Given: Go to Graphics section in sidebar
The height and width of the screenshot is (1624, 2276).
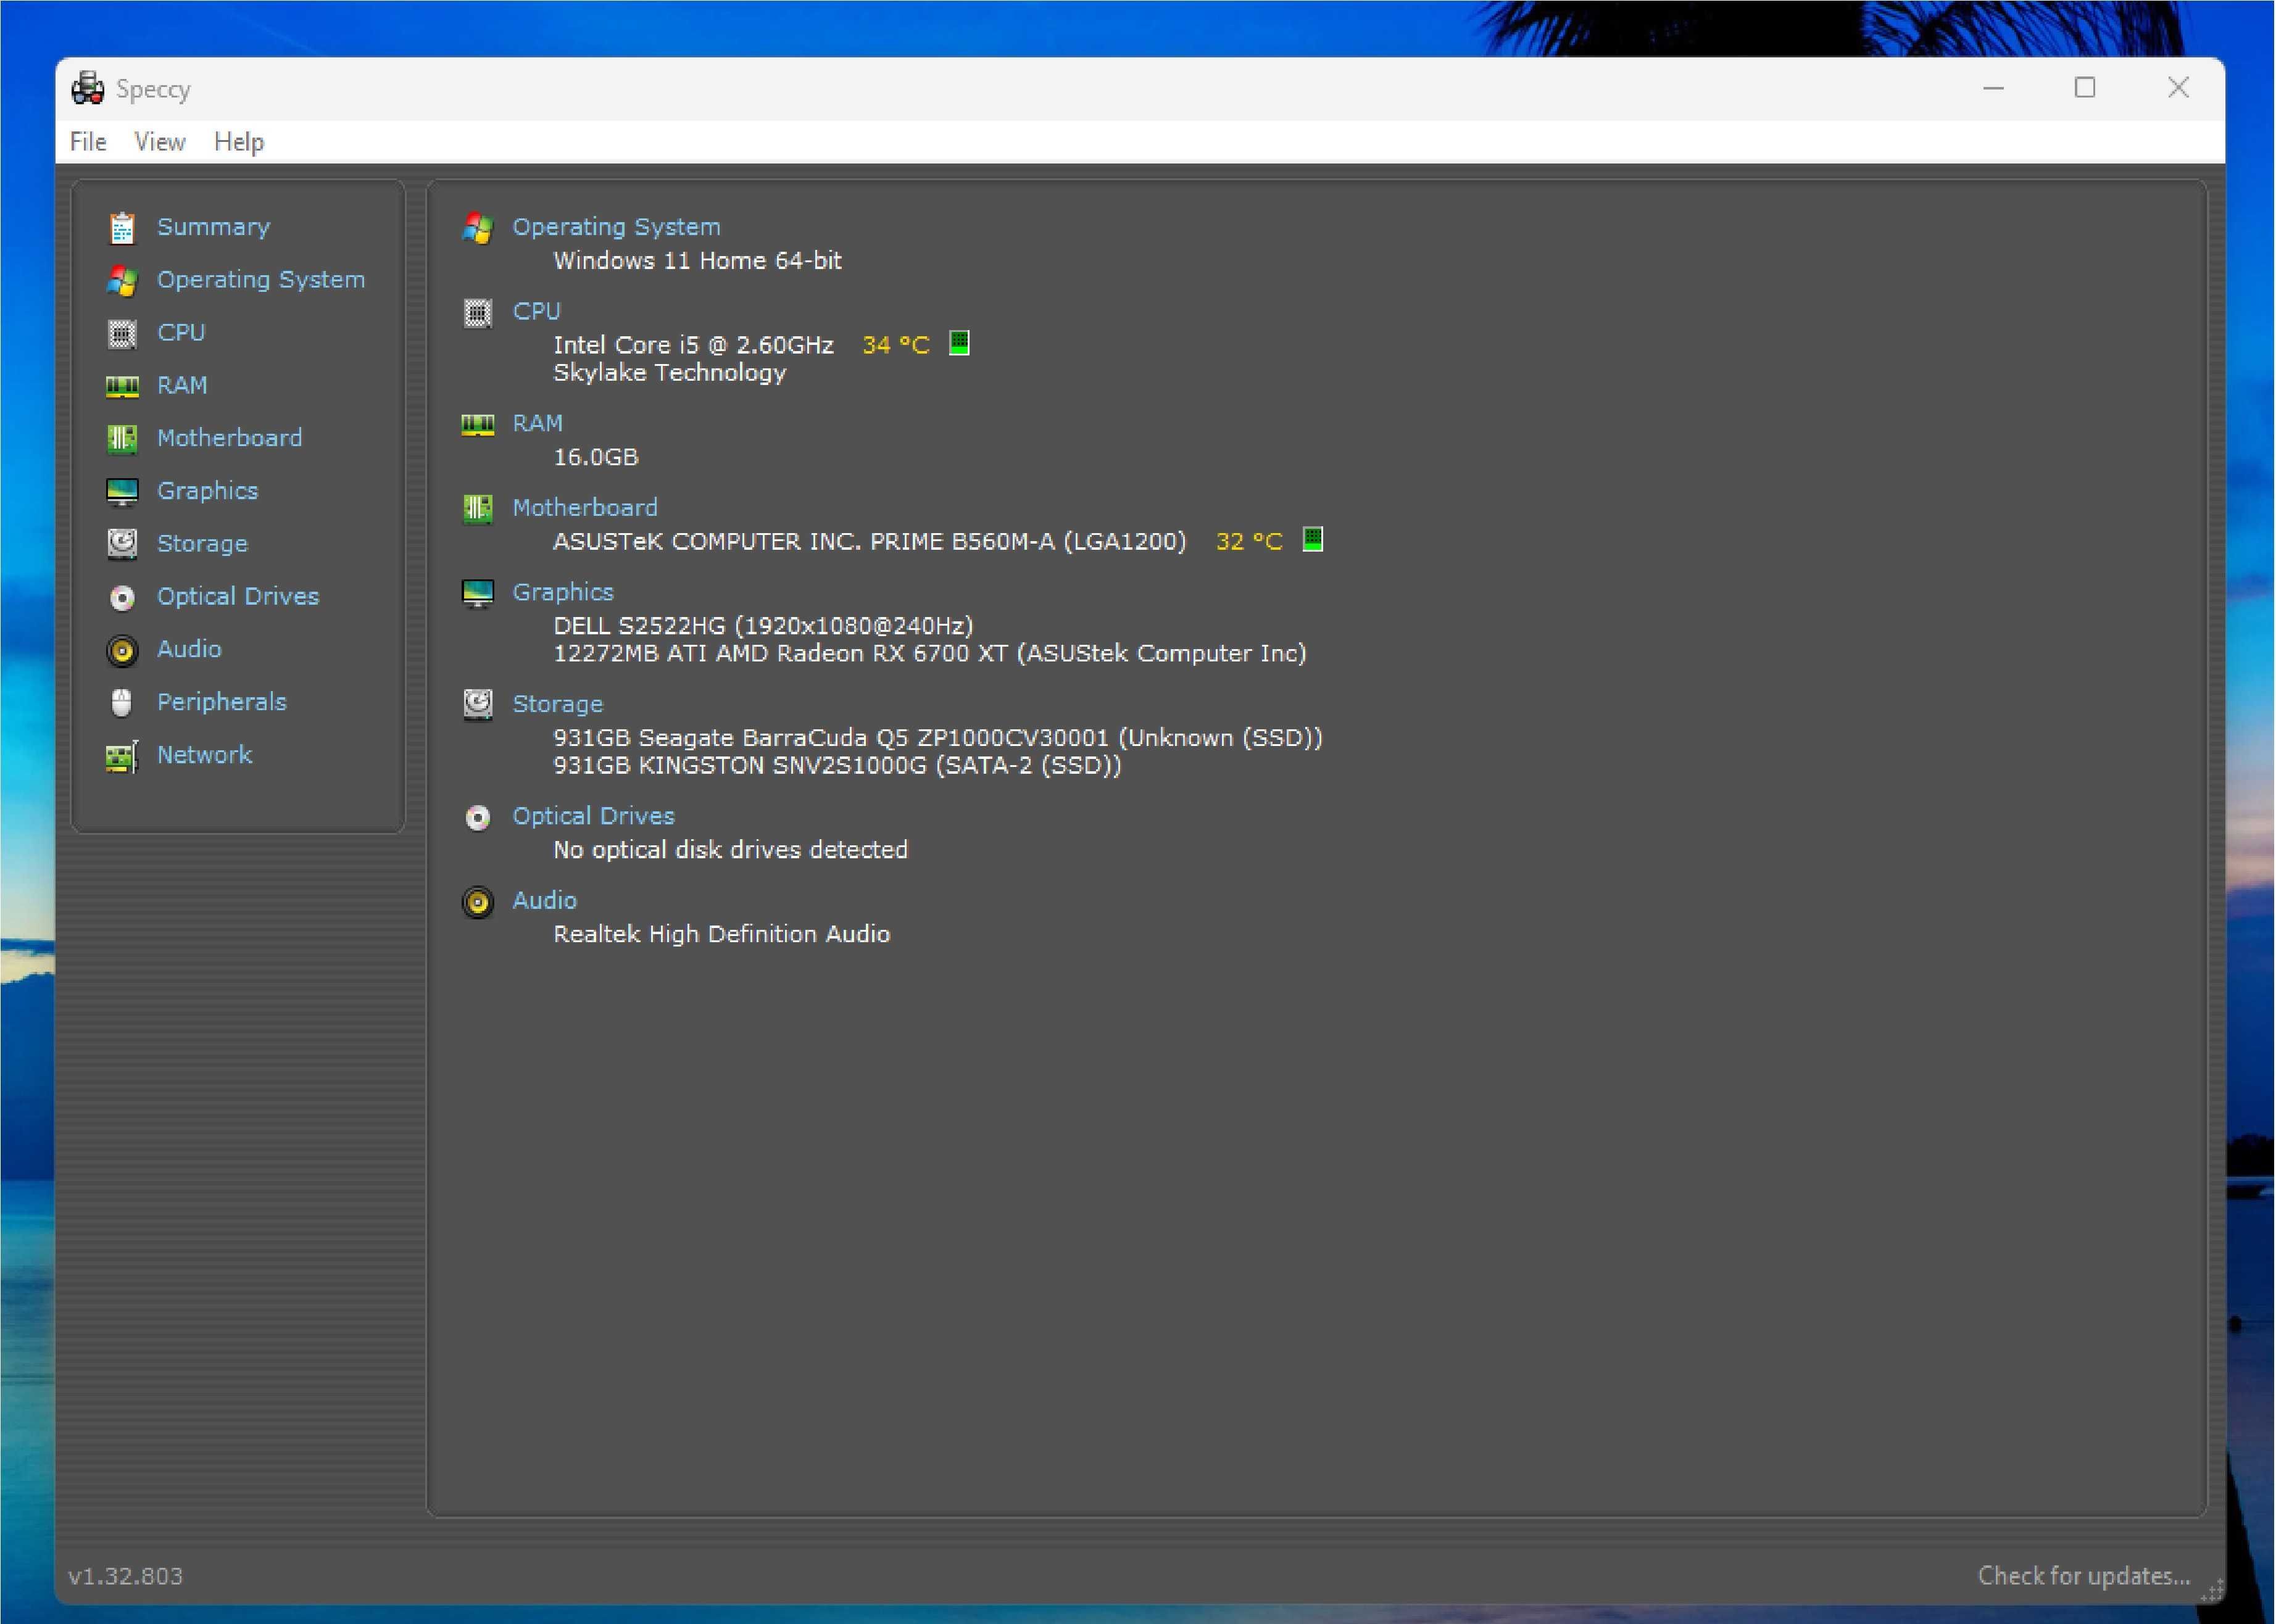Looking at the screenshot, I should 207,491.
